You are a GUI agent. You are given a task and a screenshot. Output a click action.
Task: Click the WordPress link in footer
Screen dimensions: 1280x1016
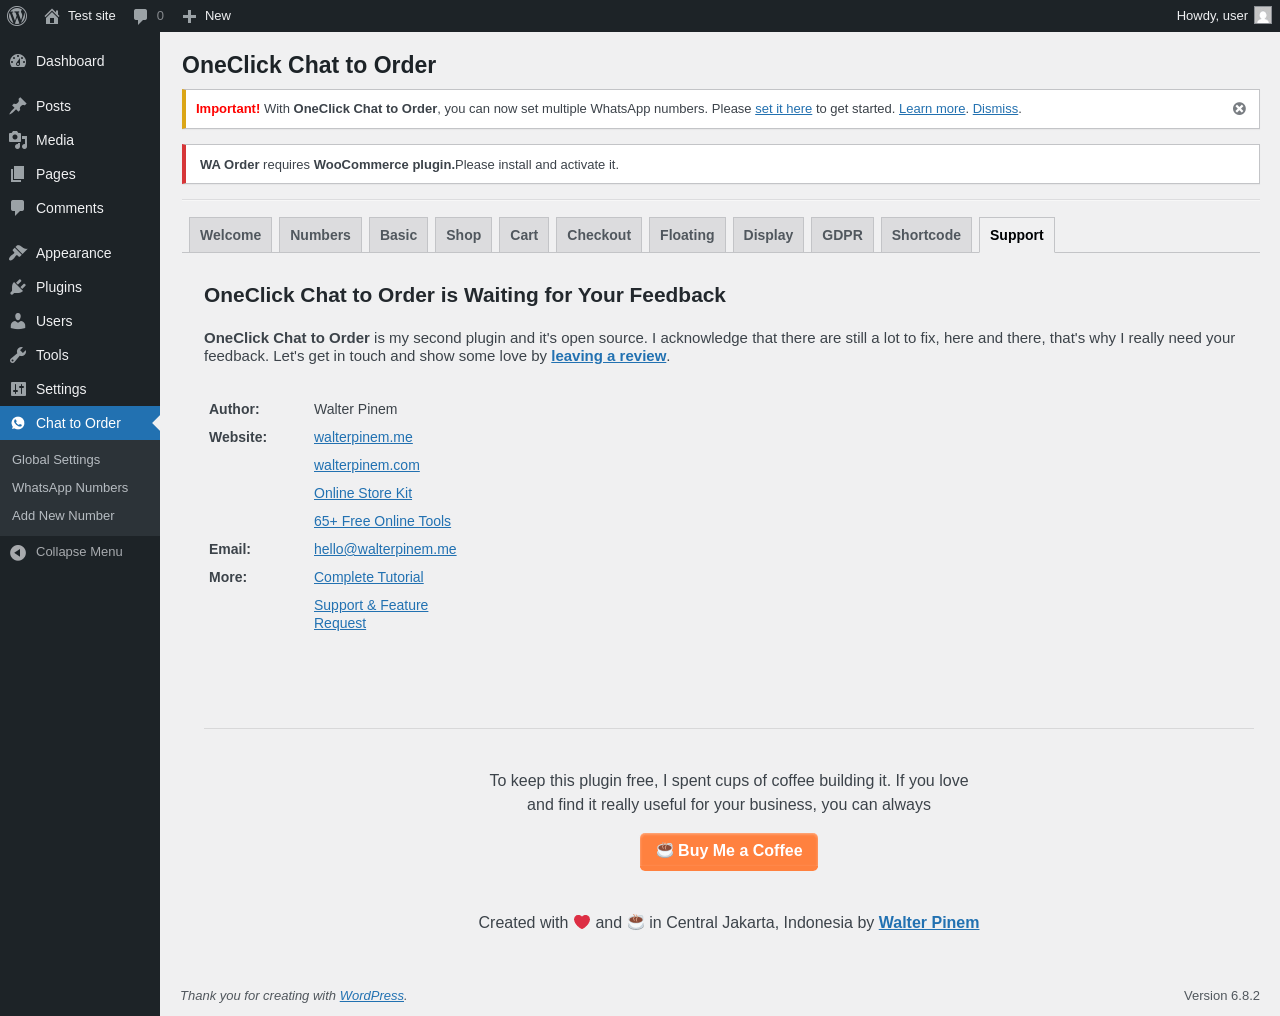pos(372,996)
